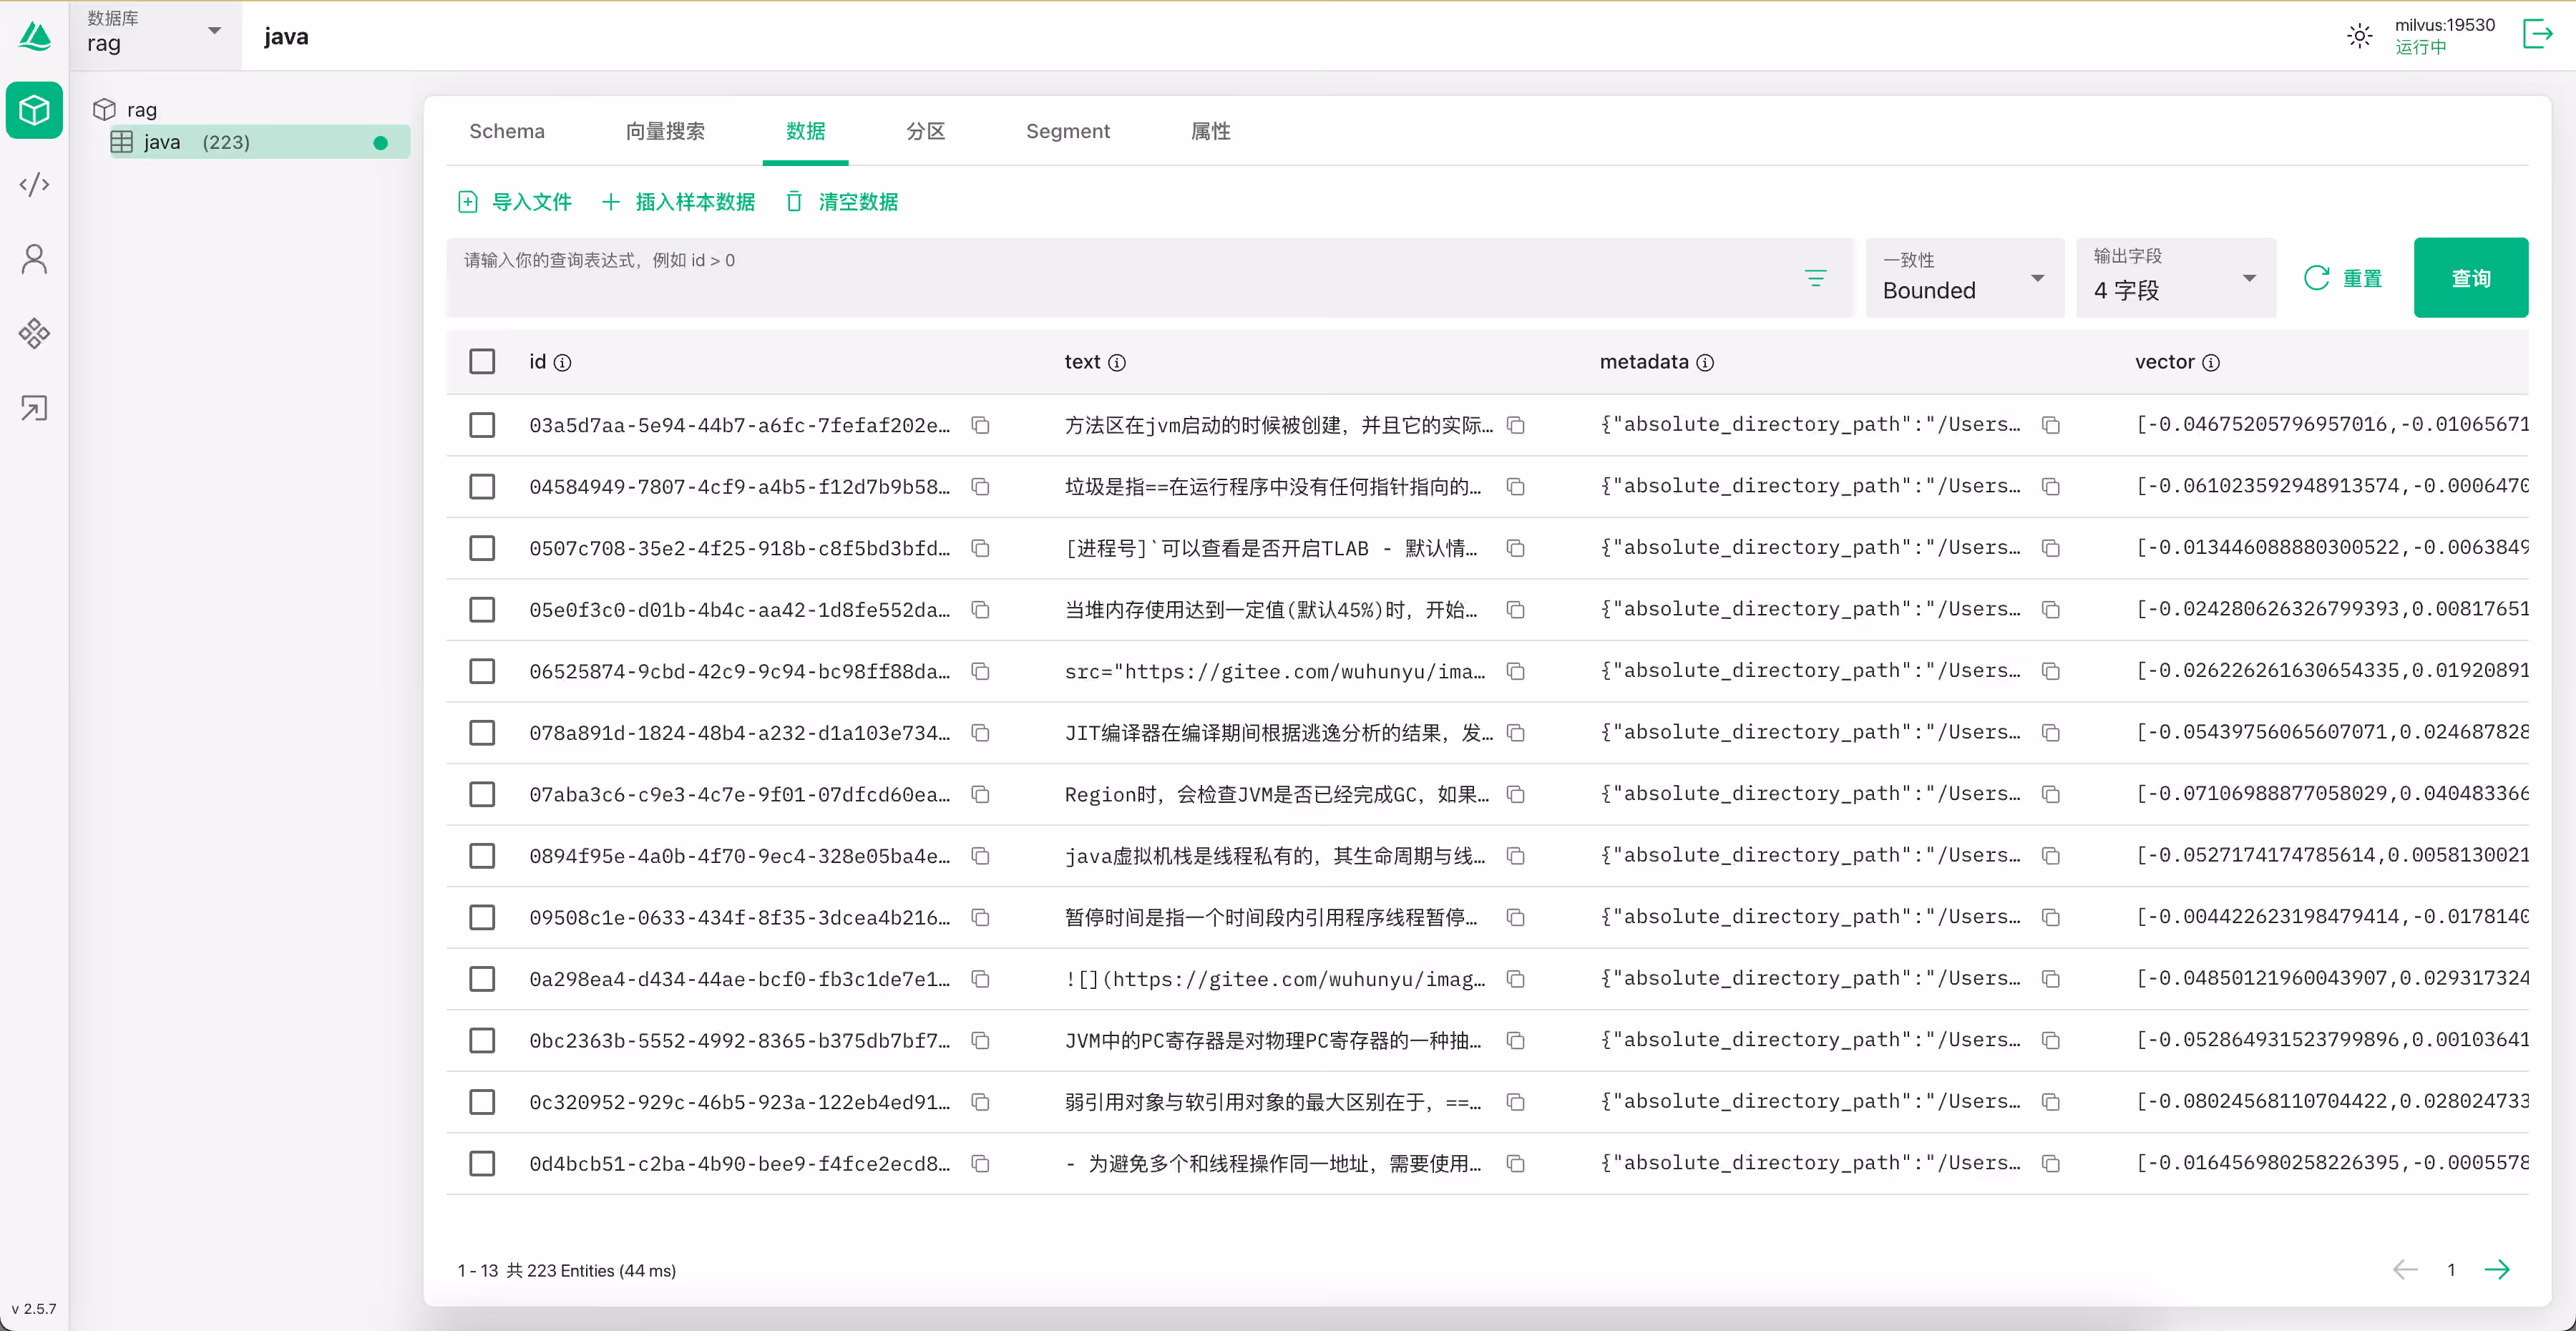The width and height of the screenshot is (2576, 1331).
Task: Switch to the 属性 tab
Action: (x=1210, y=131)
